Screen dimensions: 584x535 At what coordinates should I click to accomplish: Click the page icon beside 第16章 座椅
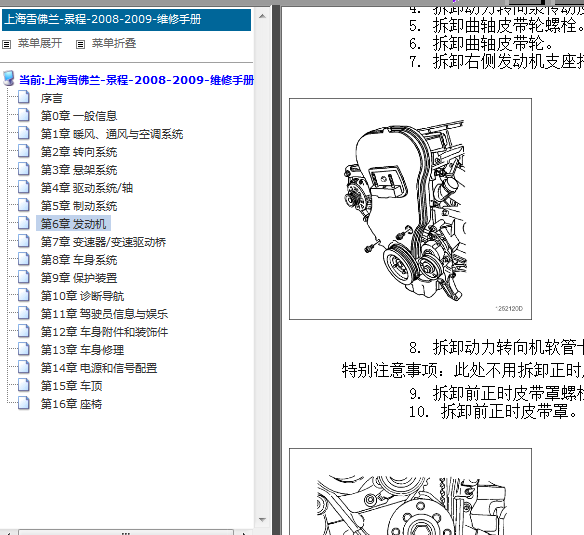[x=24, y=403]
